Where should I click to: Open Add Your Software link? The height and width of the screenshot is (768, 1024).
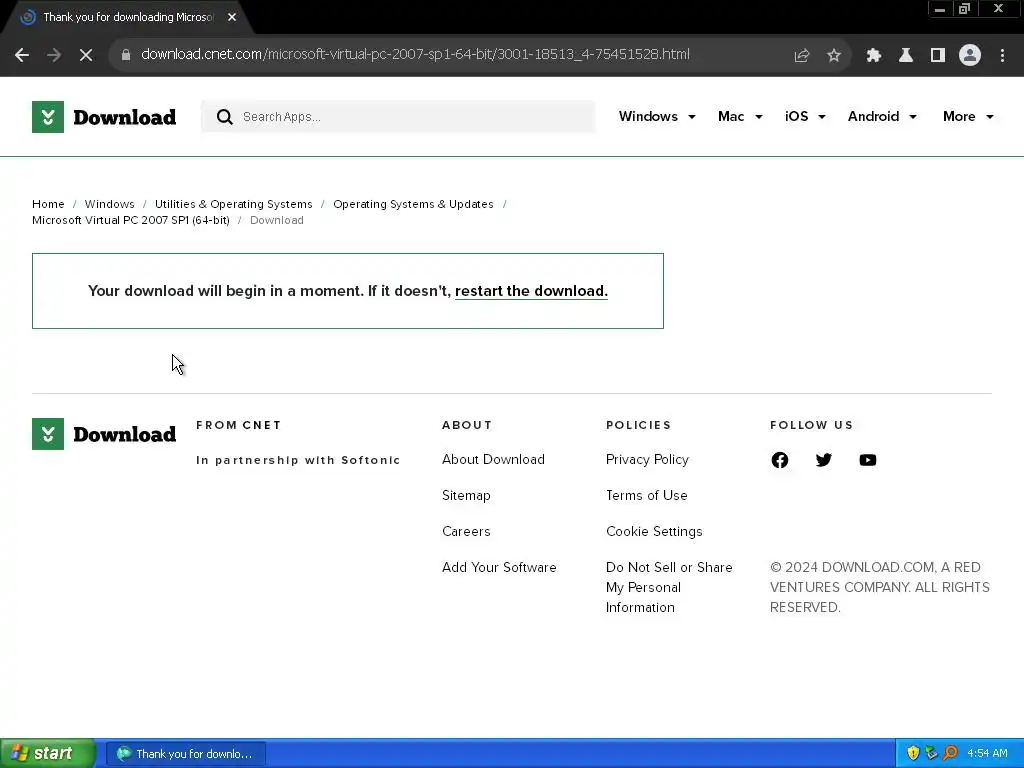pyautogui.click(x=499, y=567)
